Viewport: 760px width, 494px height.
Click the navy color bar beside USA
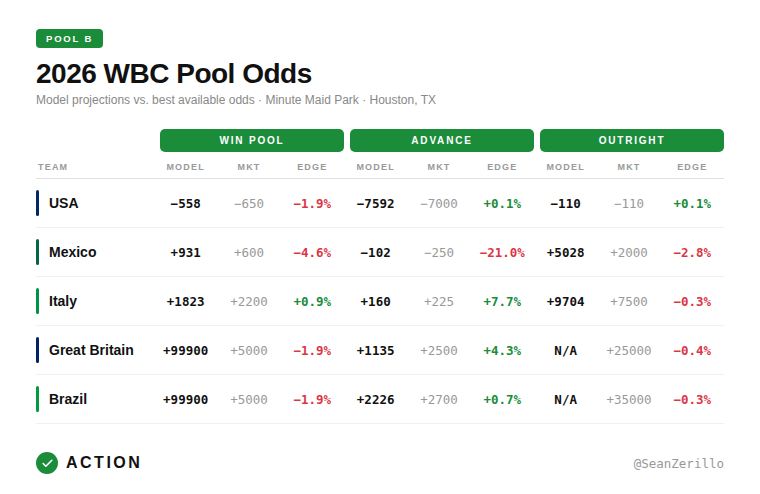pyautogui.click(x=38, y=203)
